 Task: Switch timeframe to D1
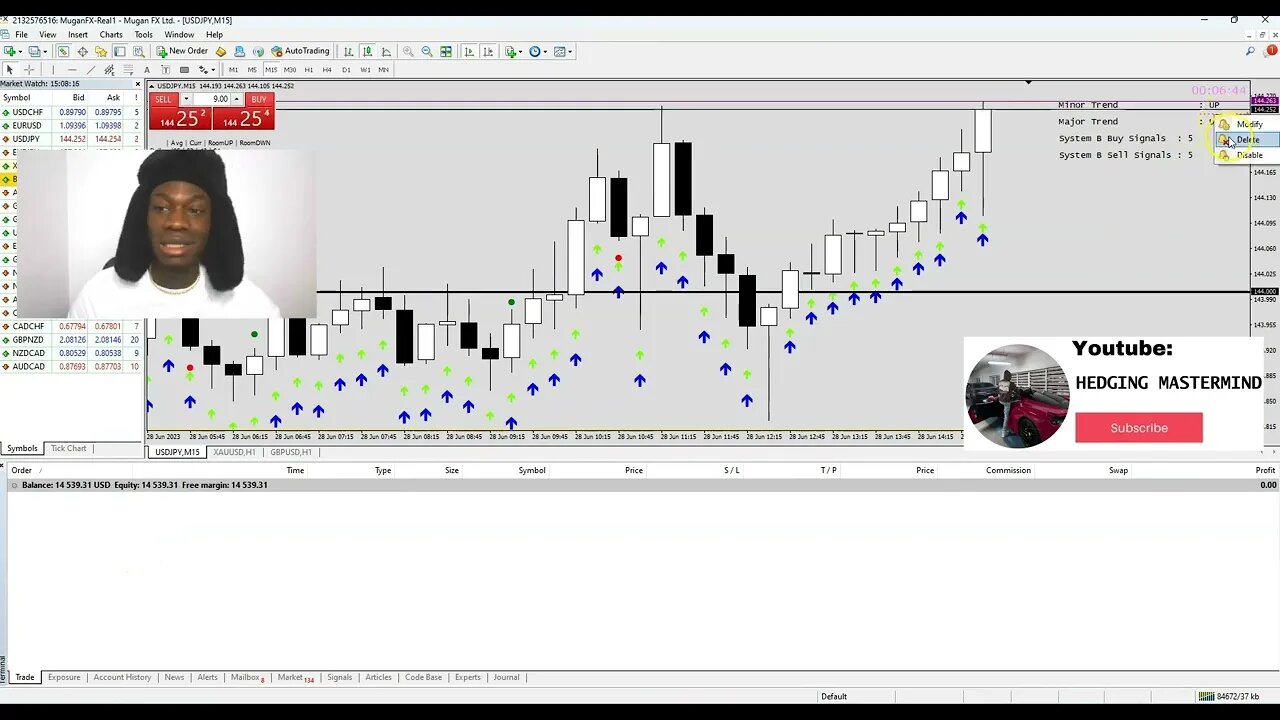[x=346, y=70]
